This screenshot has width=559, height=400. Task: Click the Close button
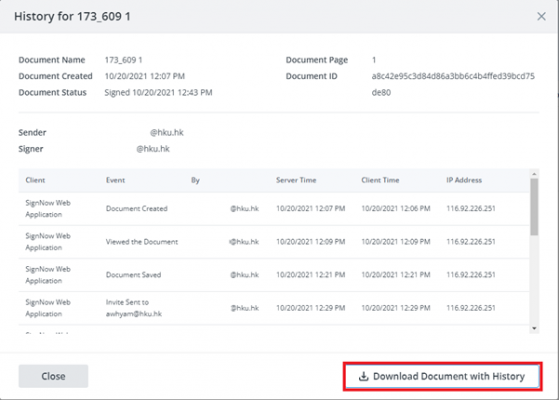[x=53, y=376]
